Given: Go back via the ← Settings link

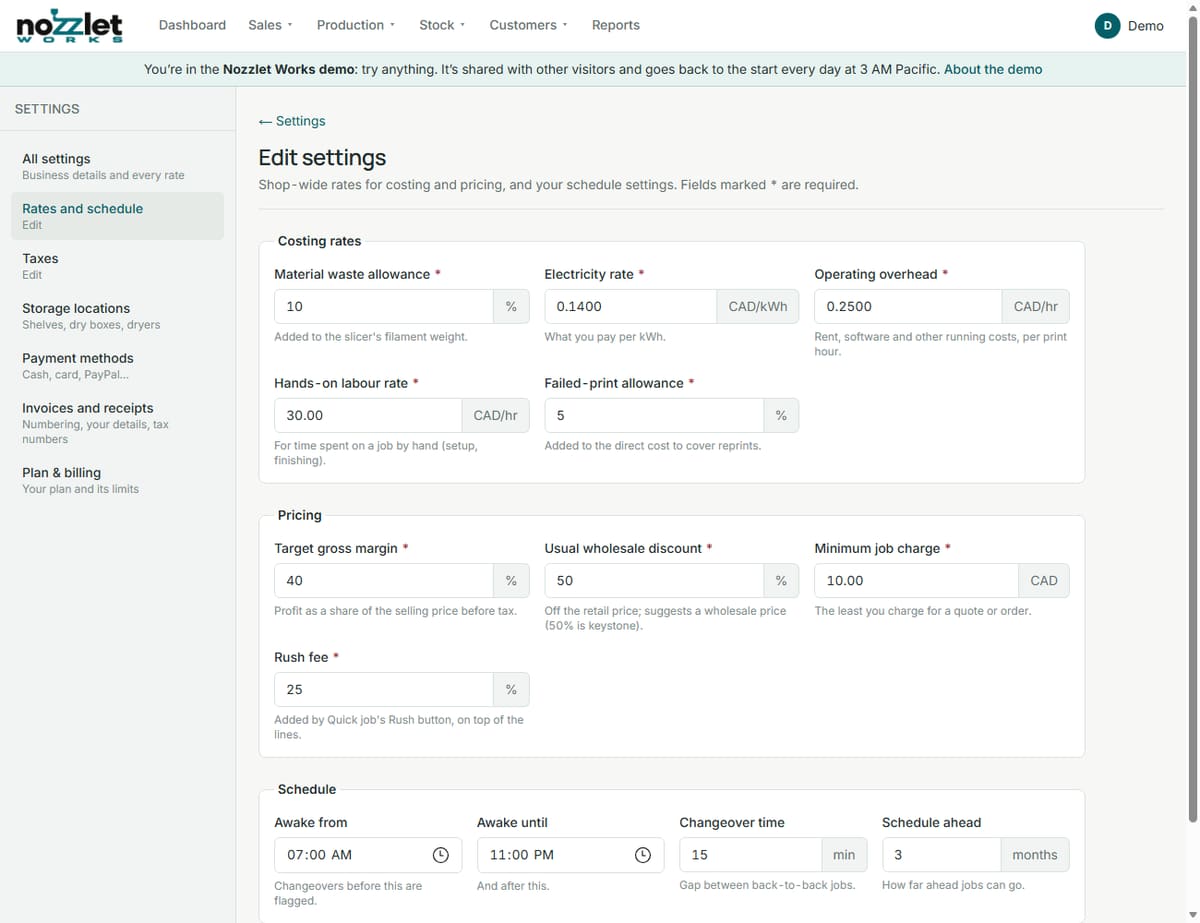Looking at the screenshot, I should click(292, 121).
